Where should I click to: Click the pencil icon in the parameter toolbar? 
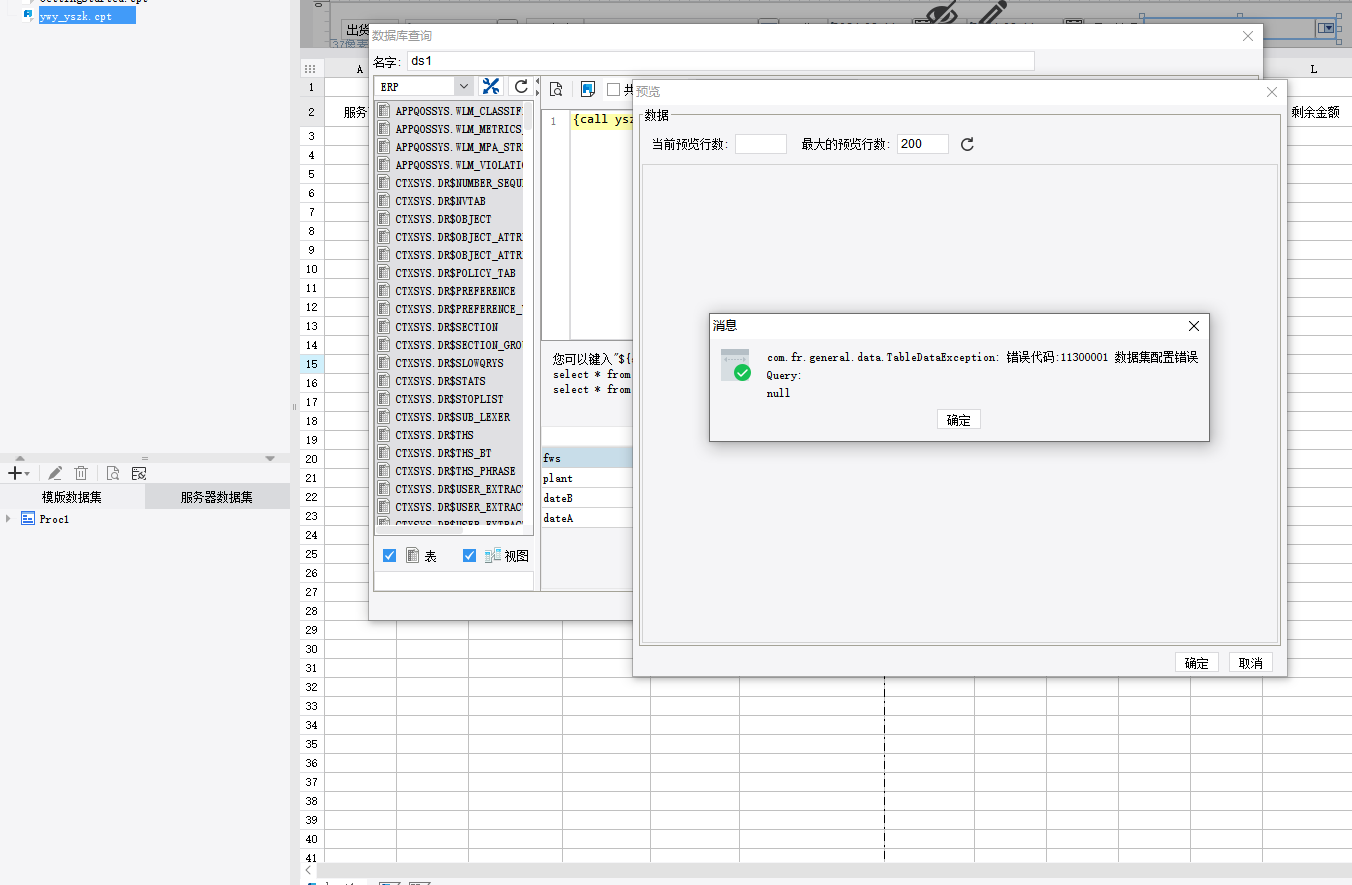[992, 14]
